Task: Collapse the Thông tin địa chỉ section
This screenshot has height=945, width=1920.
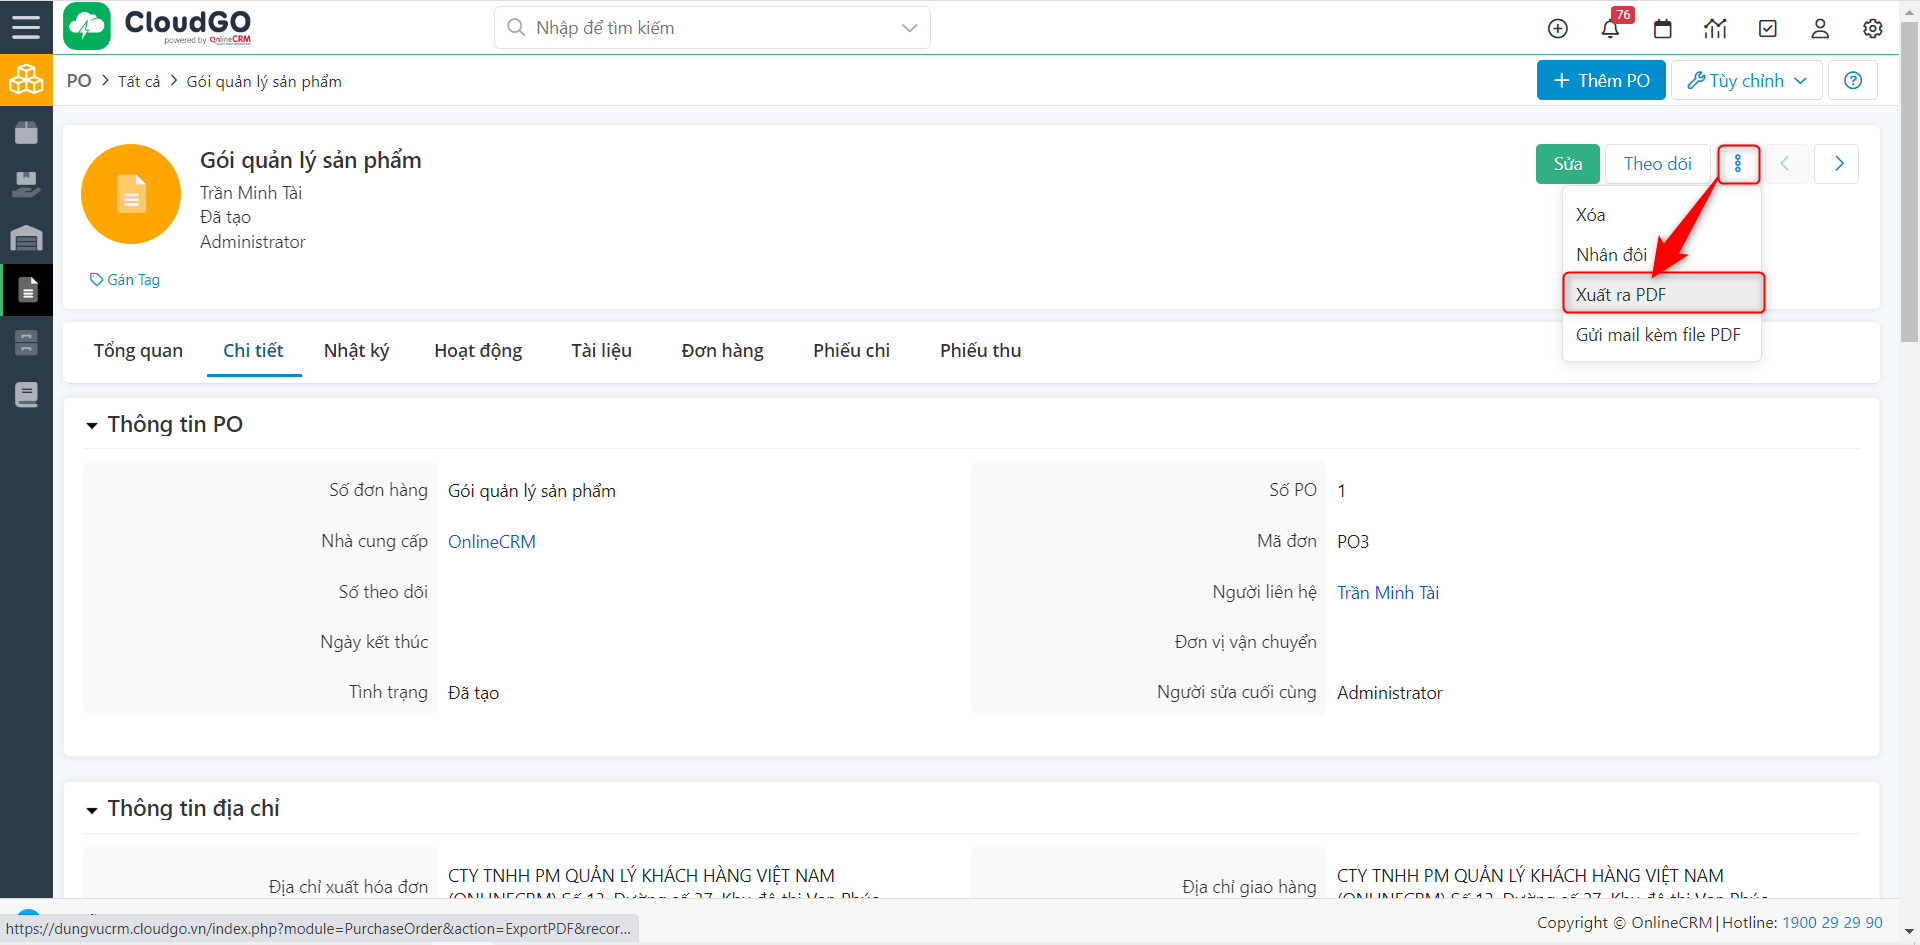Action: click(x=92, y=810)
